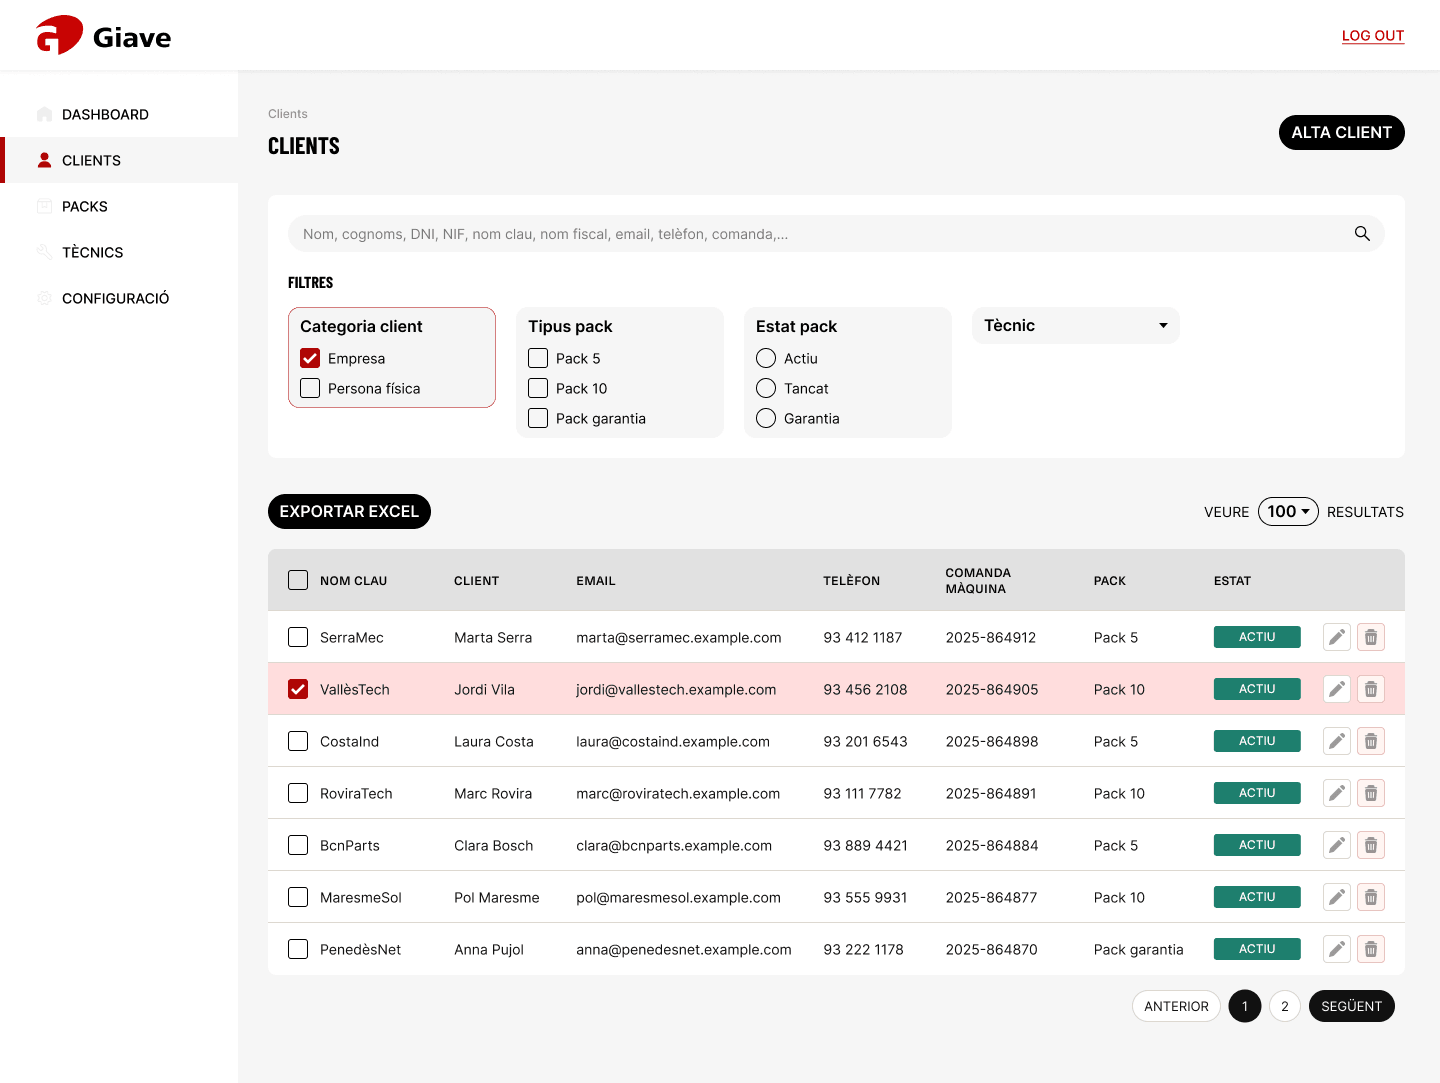1440x1083 pixels.
Task: Jump to page 2 of results
Action: [x=1285, y=1006]
